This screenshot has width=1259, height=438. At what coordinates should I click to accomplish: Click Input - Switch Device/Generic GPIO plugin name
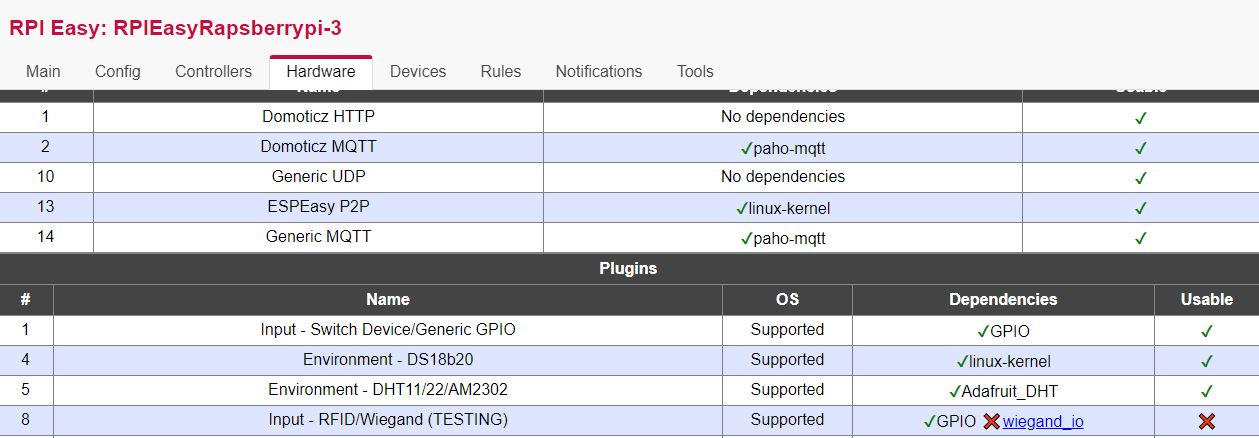(388, 329)
